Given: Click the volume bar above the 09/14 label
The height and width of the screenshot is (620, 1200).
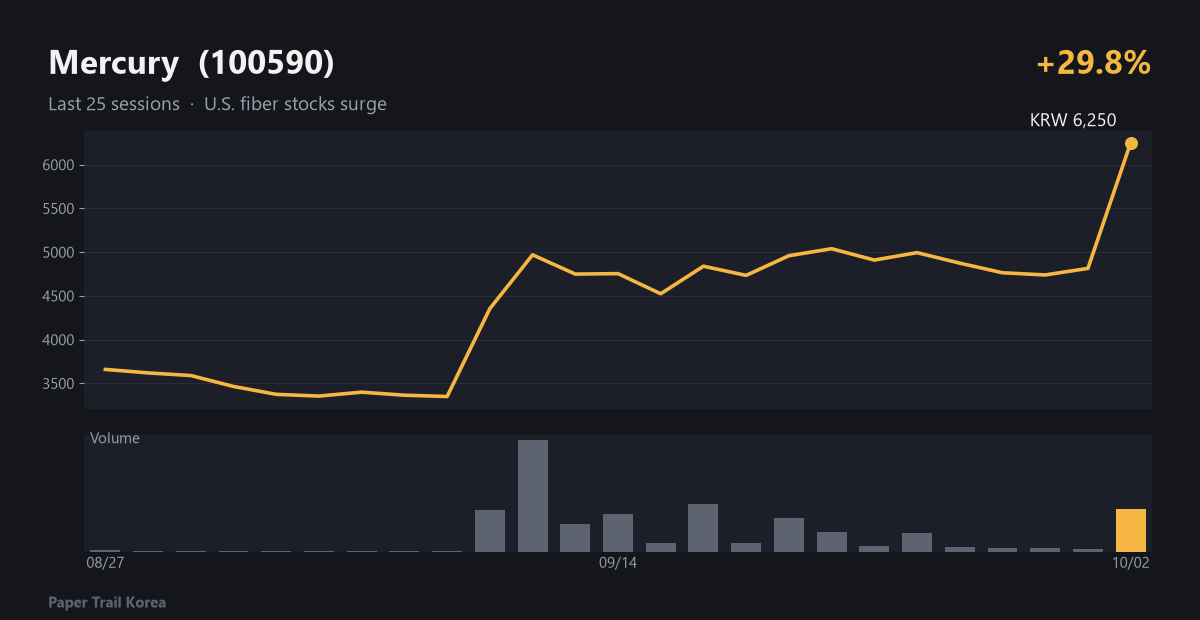Looking at the screenshot, I should tap(618, 533).
